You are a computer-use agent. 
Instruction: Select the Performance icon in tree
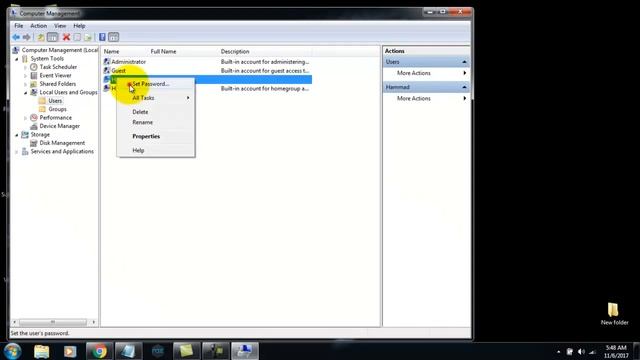34,118
